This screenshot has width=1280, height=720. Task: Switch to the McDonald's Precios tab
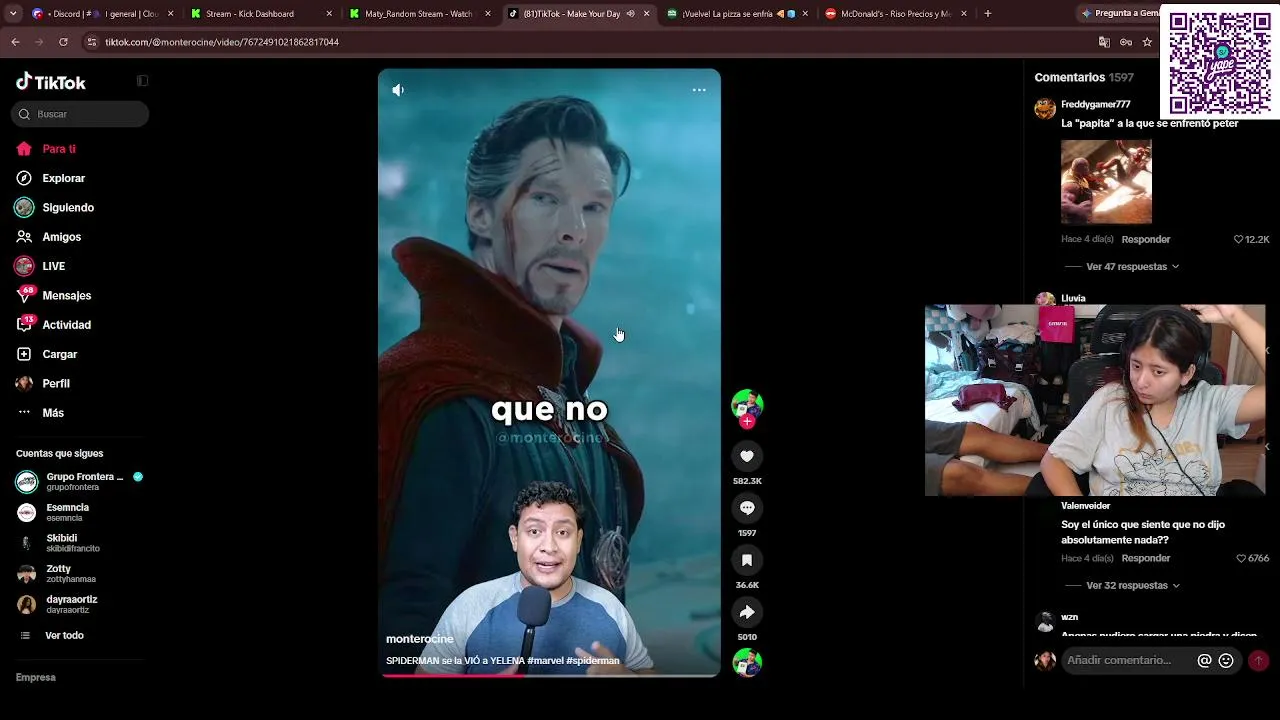tap(896, 14)
